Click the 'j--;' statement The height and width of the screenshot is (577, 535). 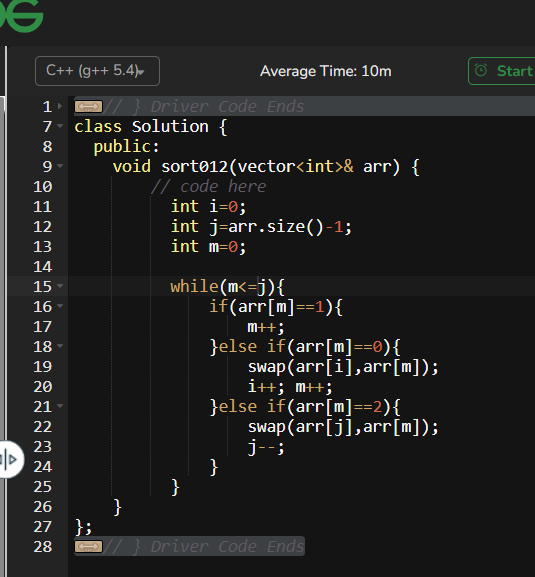click(266, 447)
